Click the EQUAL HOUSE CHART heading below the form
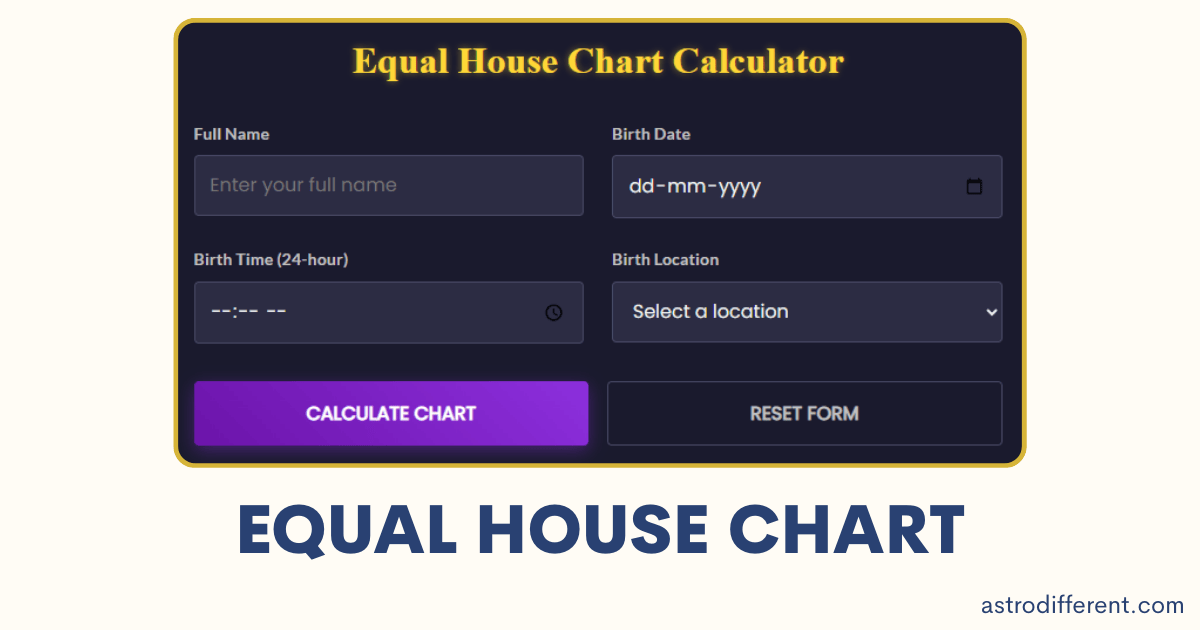1200x630 pixels. pos(600,530)
